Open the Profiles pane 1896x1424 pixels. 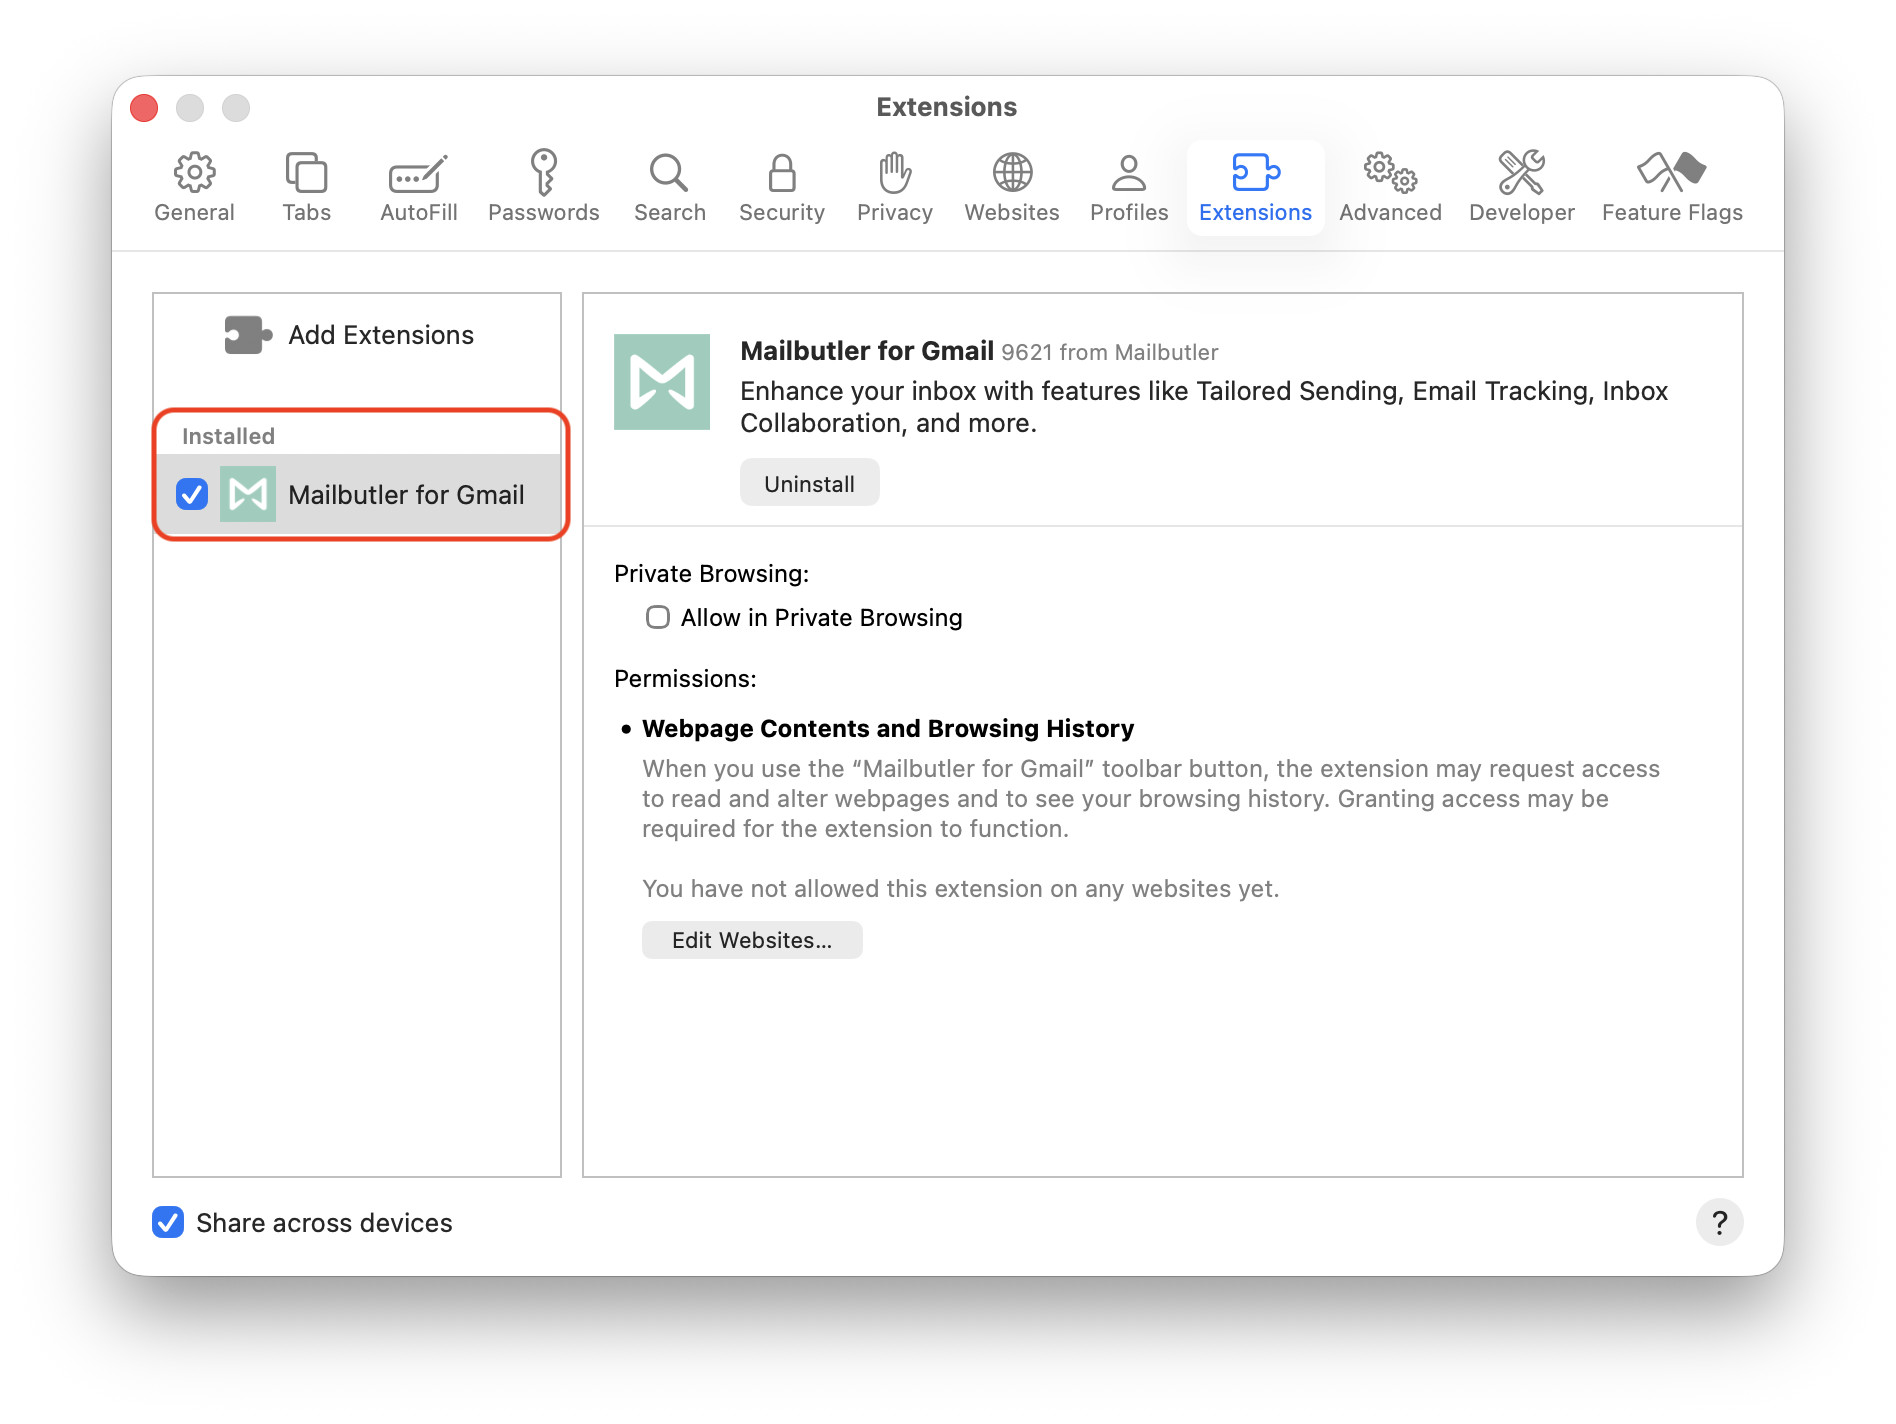pos(1129,188)
